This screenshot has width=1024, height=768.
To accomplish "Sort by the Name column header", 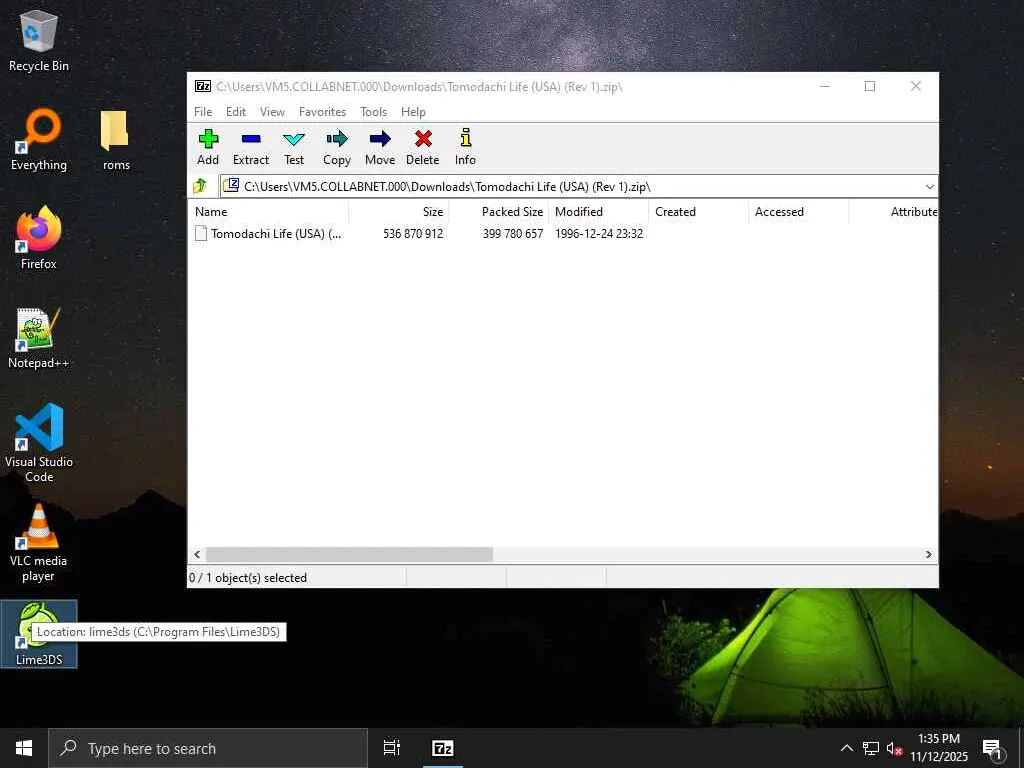I will pyautogui.click(x=268, y=212).
